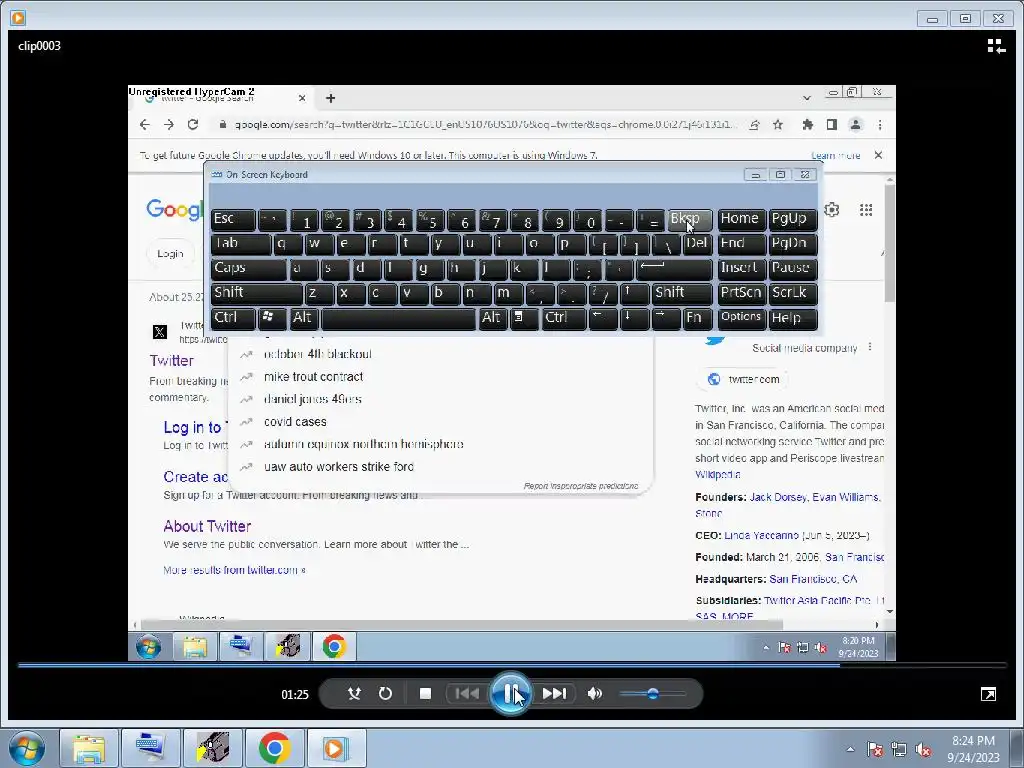Open the twitter.com chip in knowledge panel

(744, 379)
